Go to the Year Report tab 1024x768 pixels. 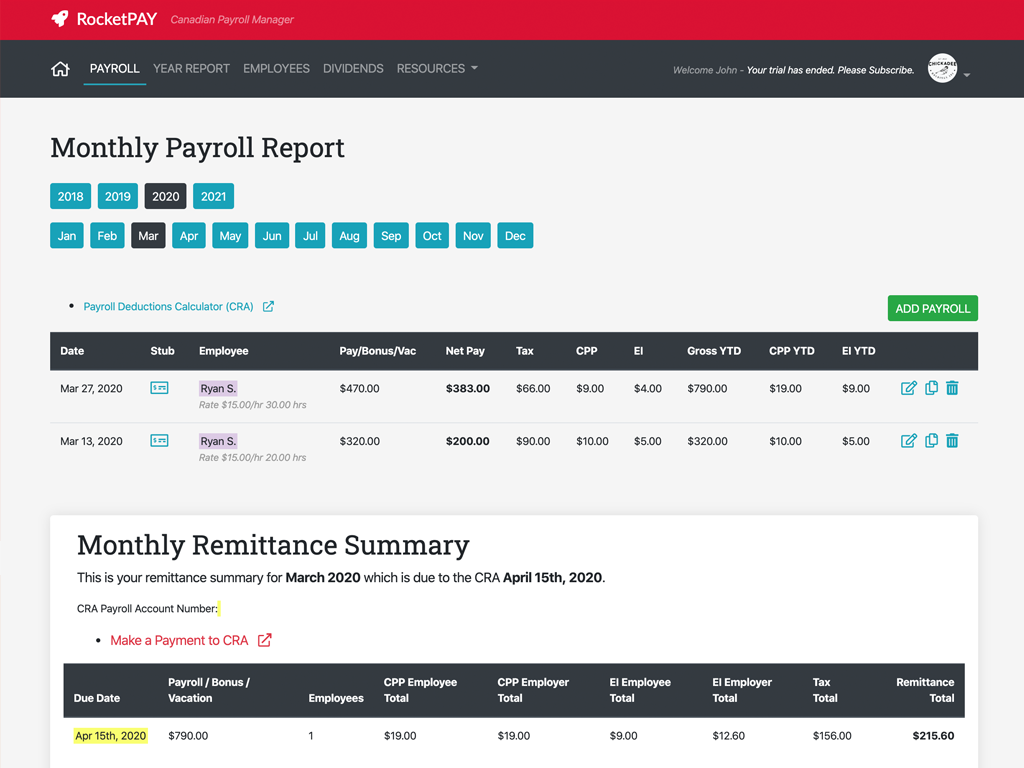191,69
